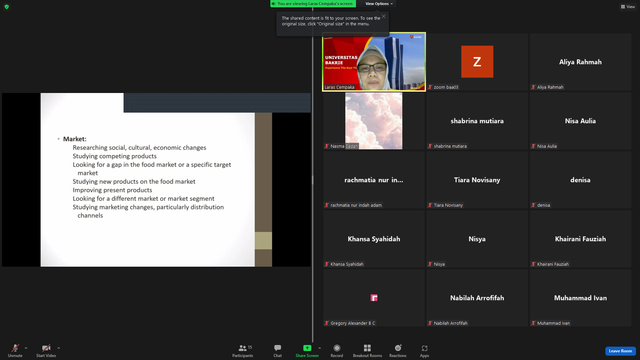Click the muted mic icon beside Aliya Rahmah label

(x=533, y=87)
